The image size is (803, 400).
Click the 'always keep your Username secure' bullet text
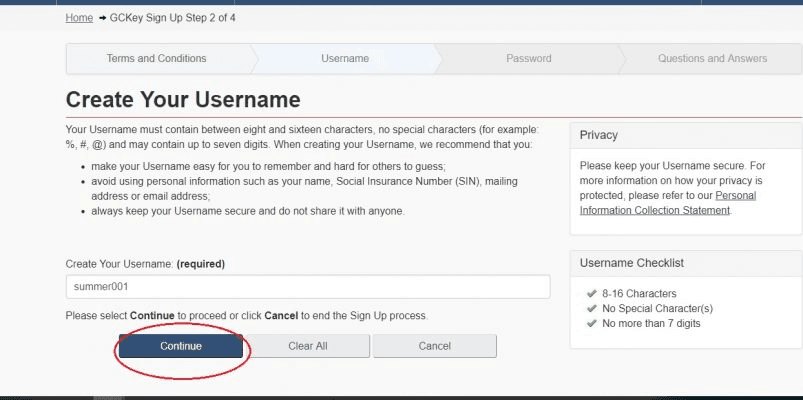[247, 211]
